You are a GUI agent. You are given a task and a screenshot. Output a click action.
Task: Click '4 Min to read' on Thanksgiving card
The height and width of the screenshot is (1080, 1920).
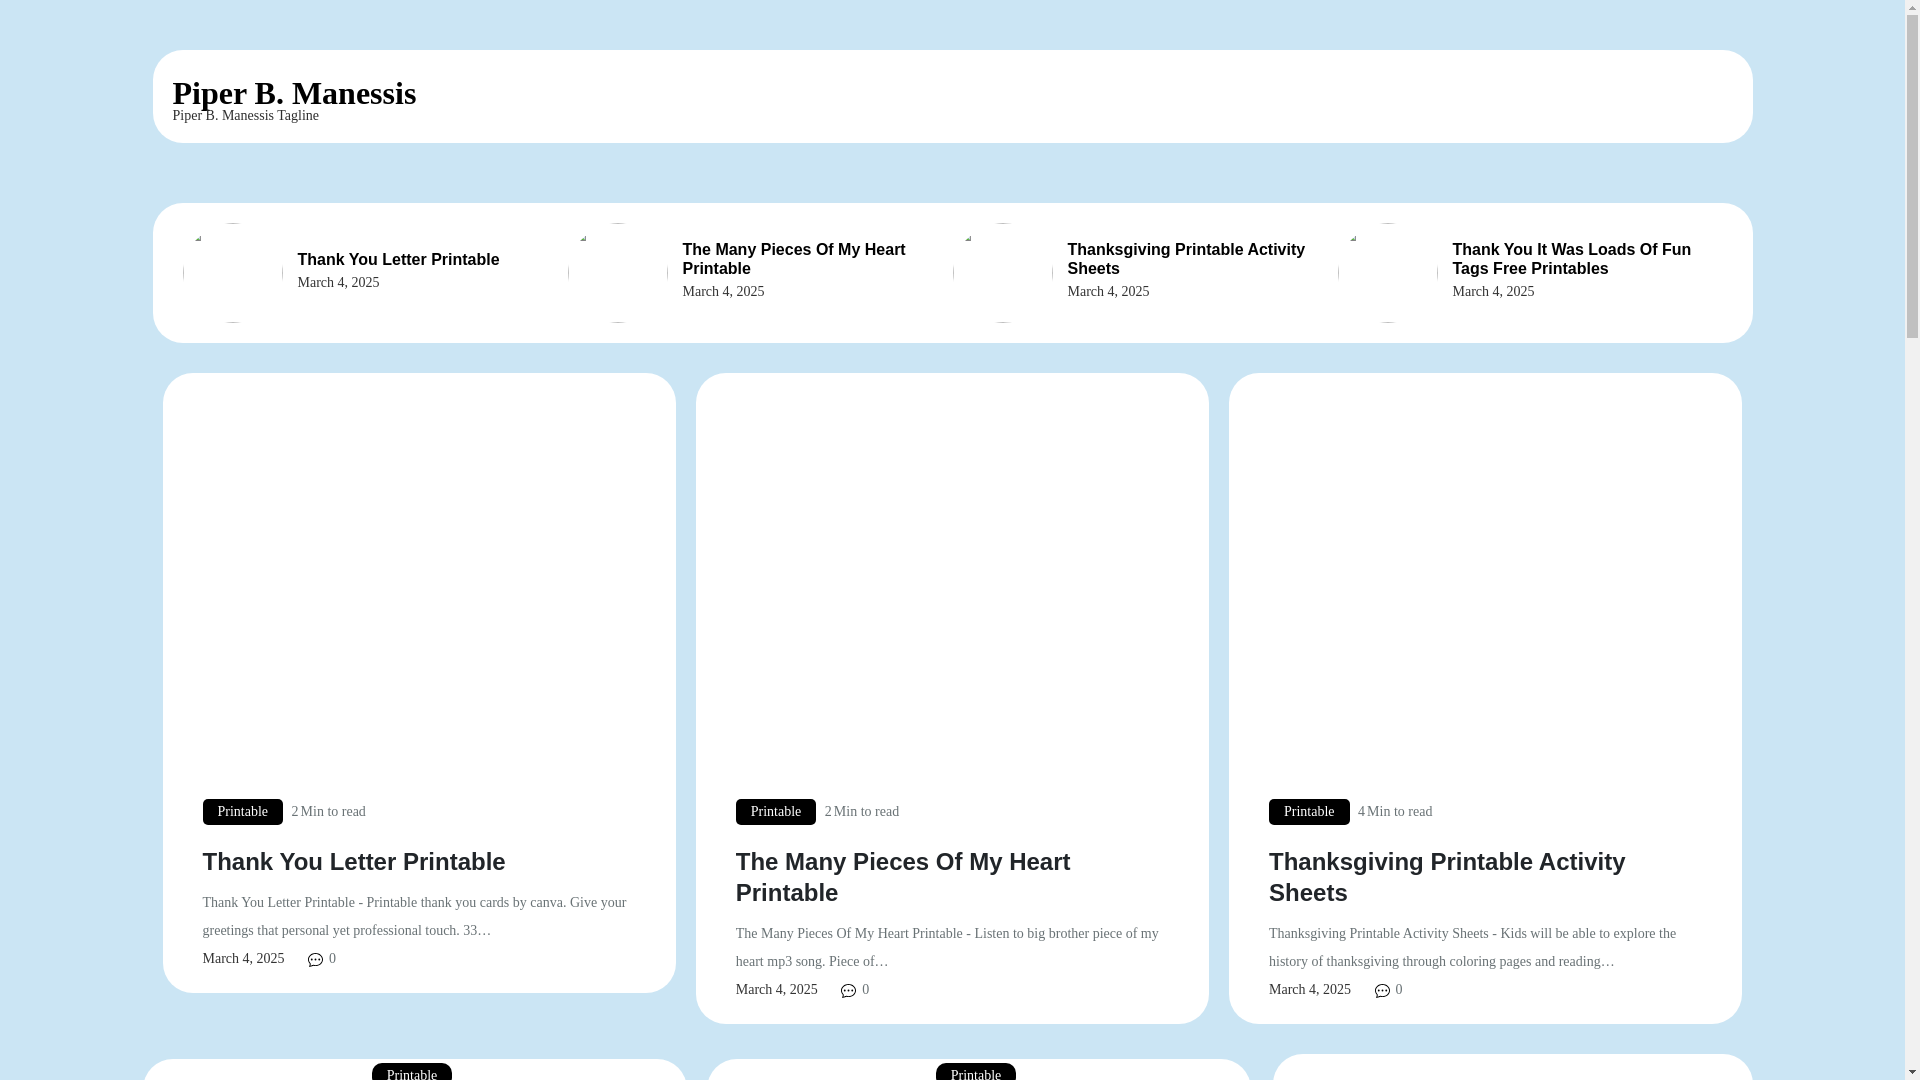1395,812
